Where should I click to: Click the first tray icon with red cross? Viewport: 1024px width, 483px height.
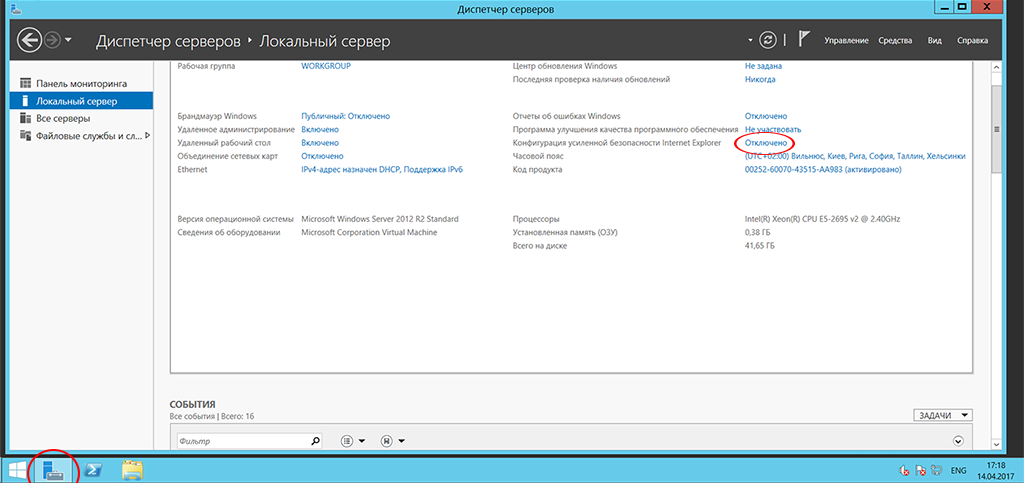tap(904, 470)
